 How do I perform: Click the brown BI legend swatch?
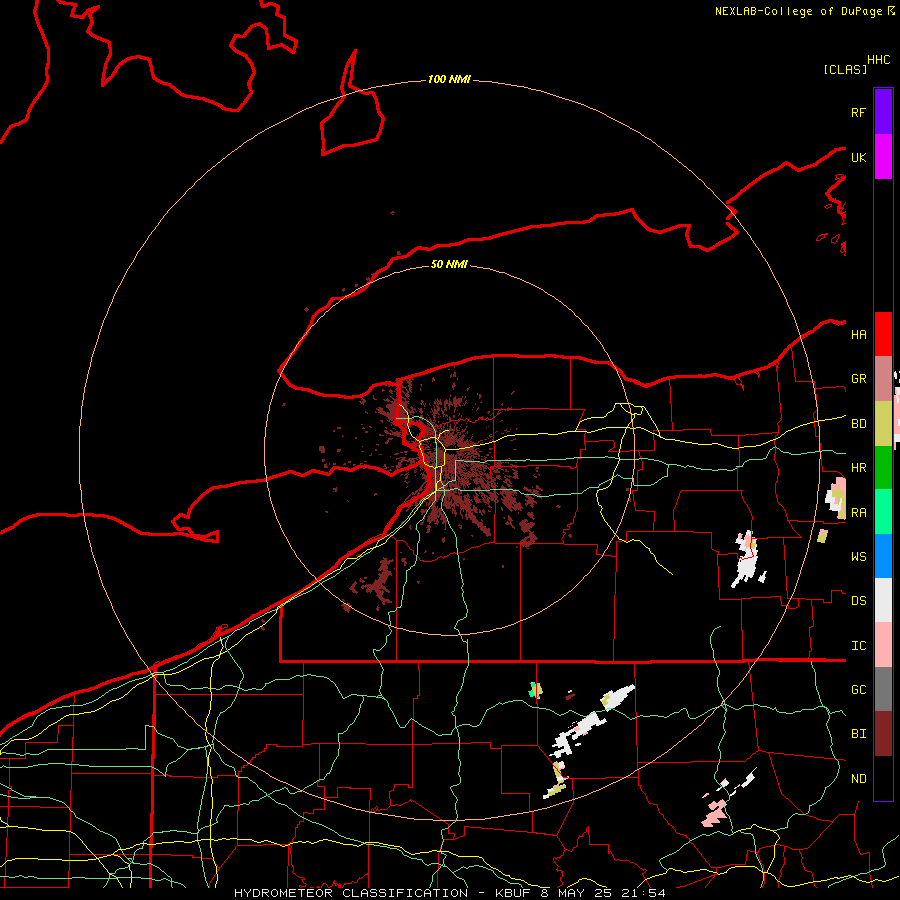883,734
